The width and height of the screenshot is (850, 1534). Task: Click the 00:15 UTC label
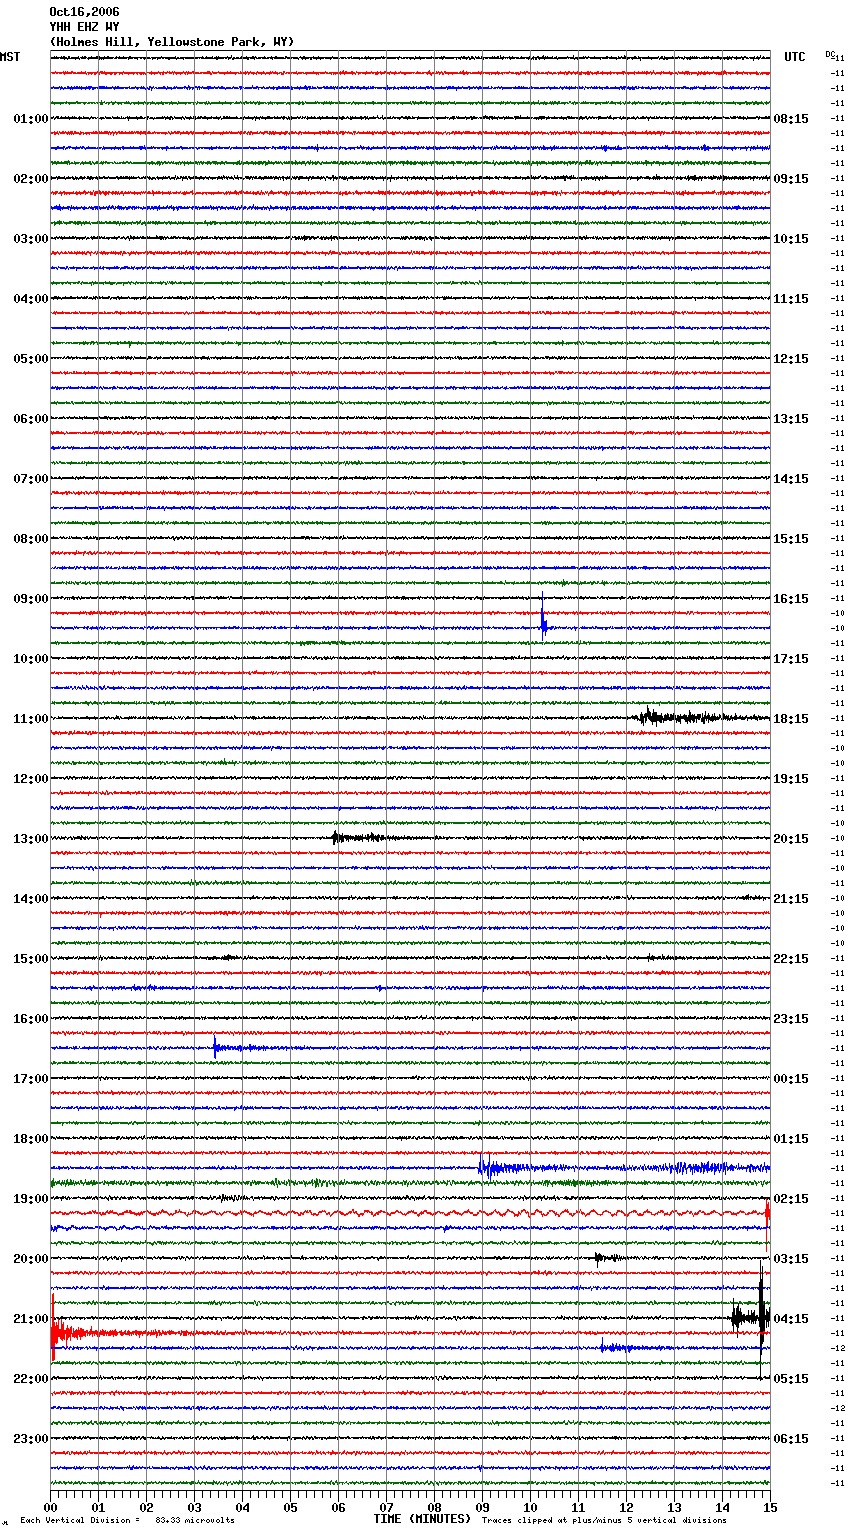791,1079
